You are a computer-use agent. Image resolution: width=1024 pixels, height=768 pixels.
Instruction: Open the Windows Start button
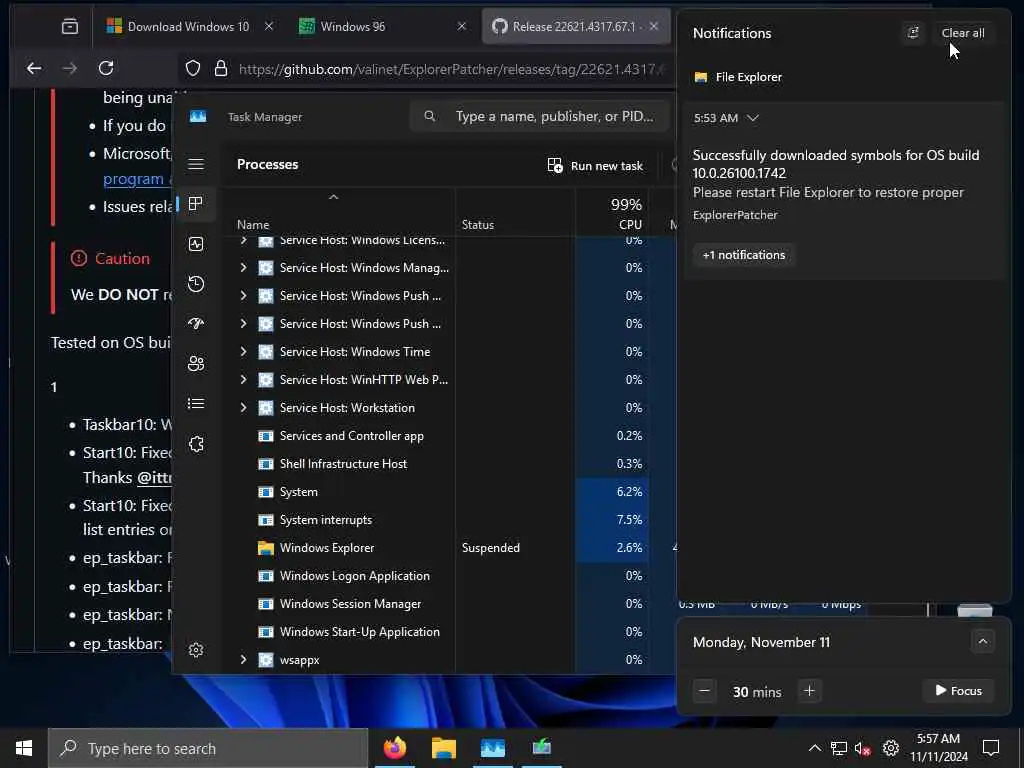24,748
